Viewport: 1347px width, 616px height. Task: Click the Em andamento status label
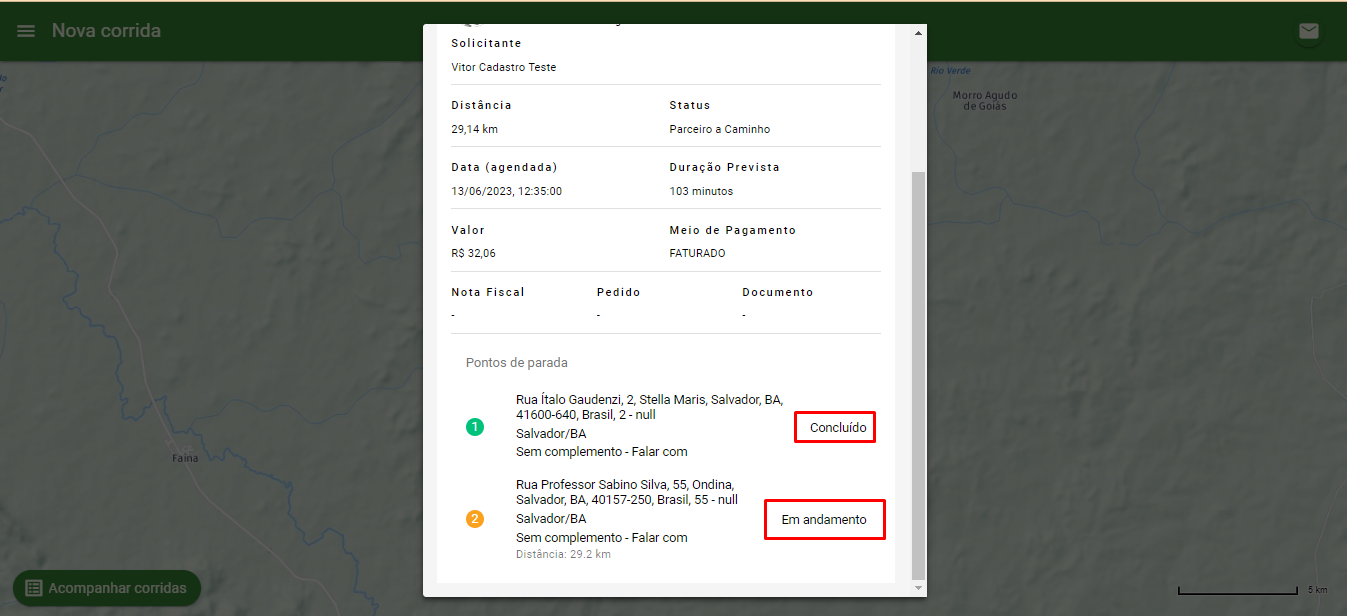click(x=825, y=520)
